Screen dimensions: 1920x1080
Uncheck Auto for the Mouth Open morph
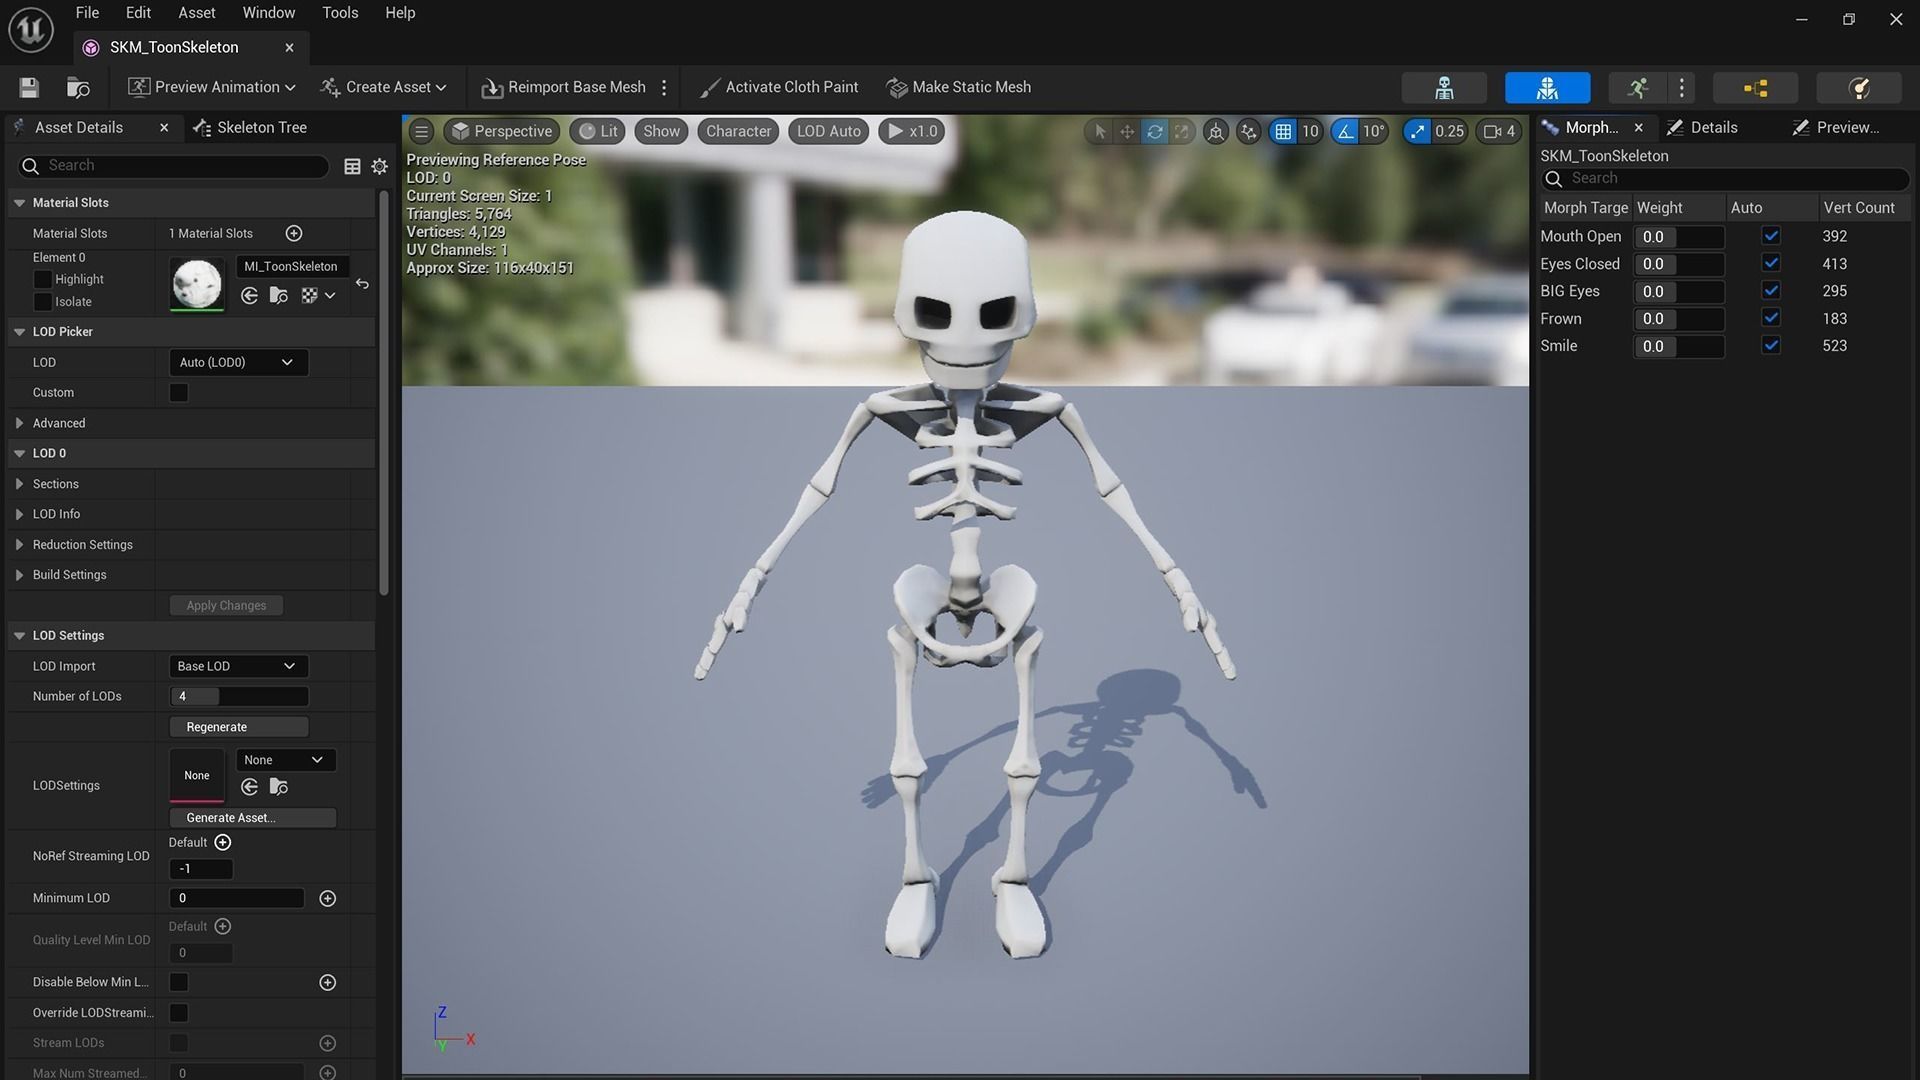(1771, 236)
